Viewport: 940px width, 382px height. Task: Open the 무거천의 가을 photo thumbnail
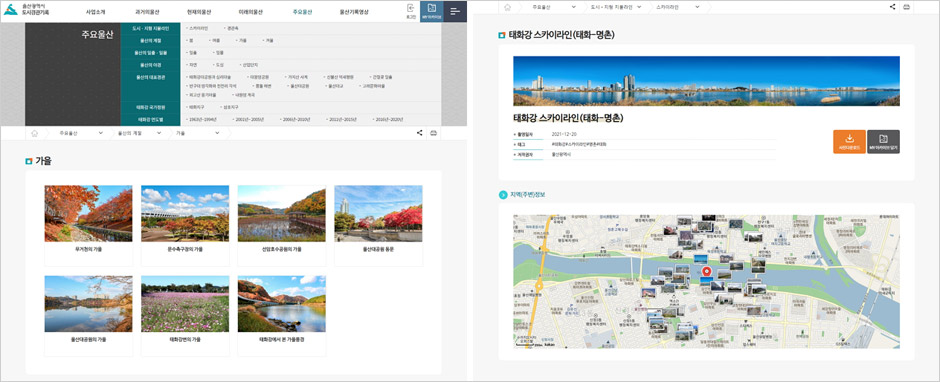[88, 213]
